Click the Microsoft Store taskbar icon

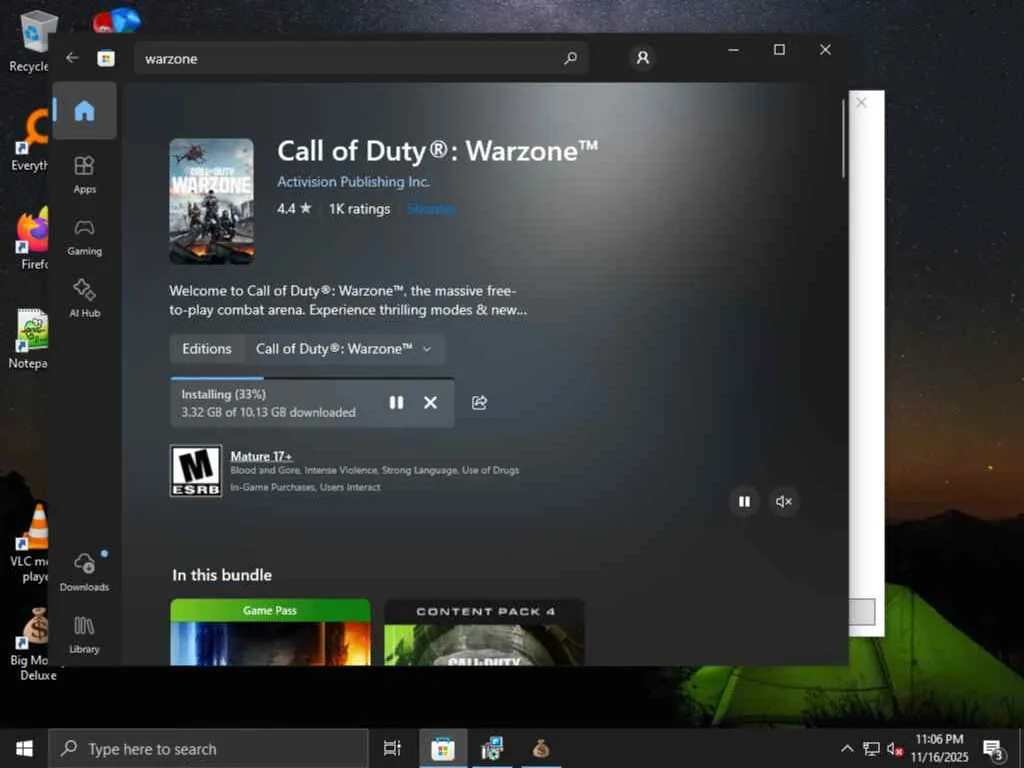point(443,748)
